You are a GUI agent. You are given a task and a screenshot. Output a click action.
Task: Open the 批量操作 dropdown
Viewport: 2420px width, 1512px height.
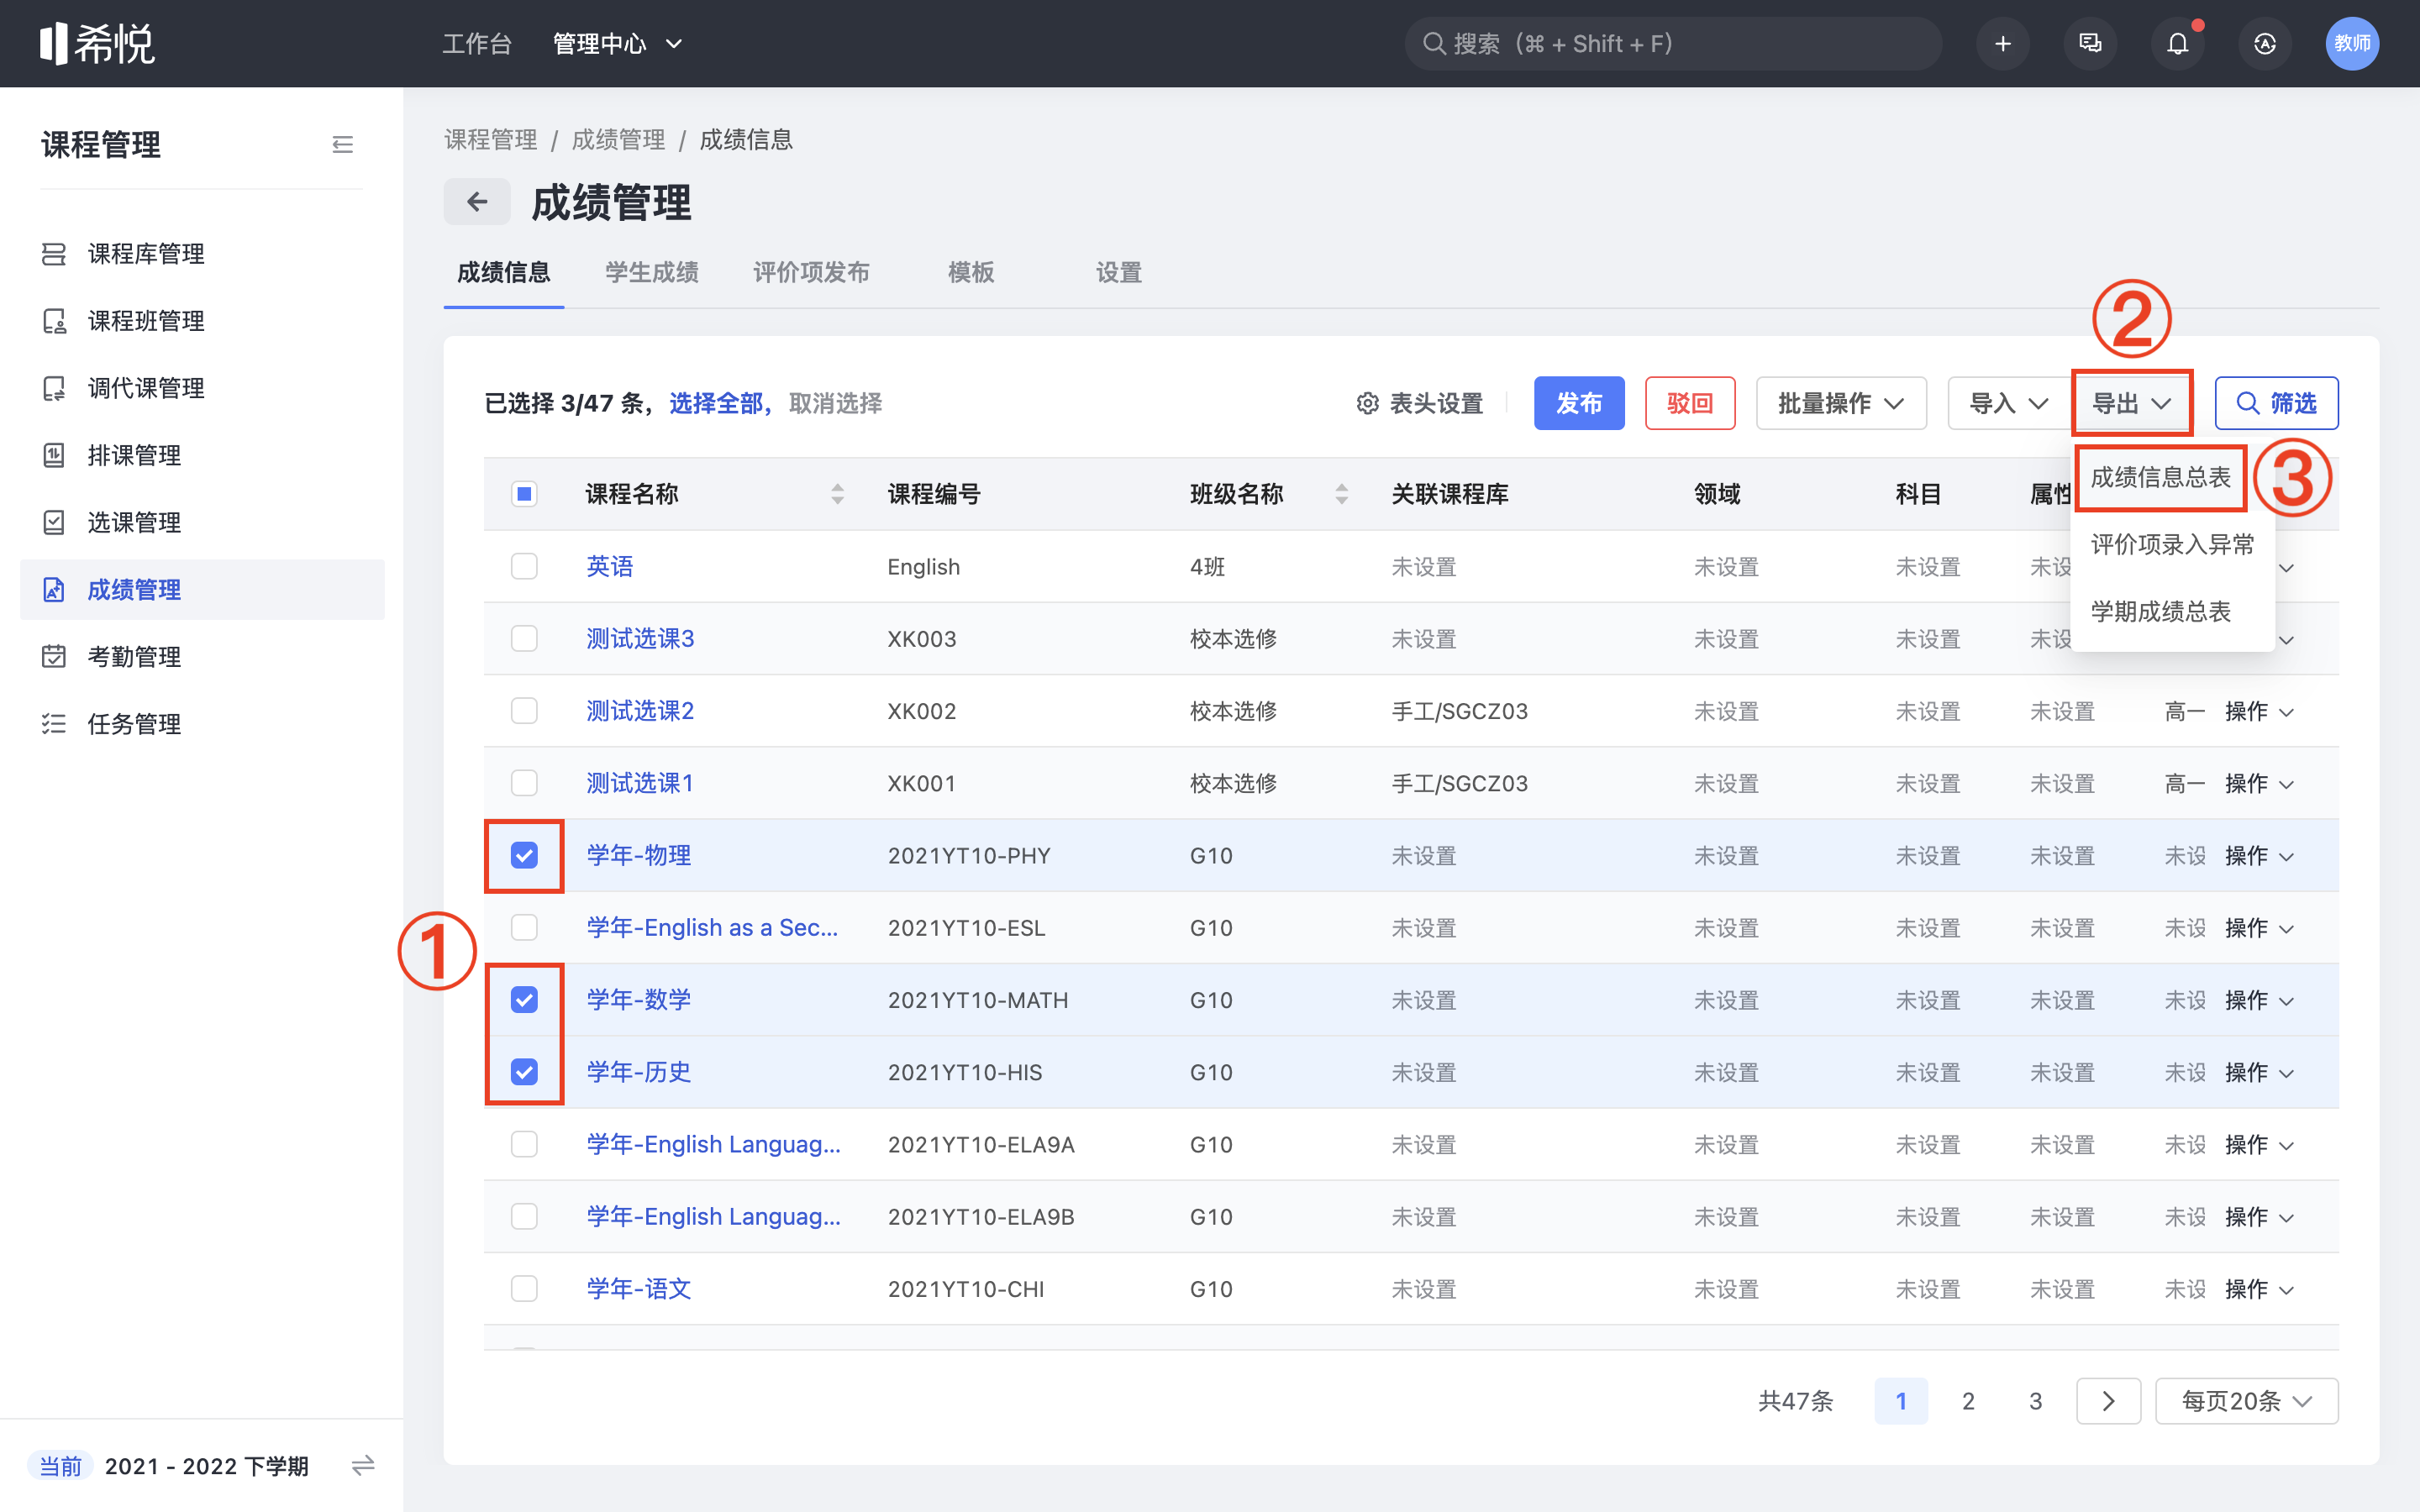click(x=1841, y=403)
